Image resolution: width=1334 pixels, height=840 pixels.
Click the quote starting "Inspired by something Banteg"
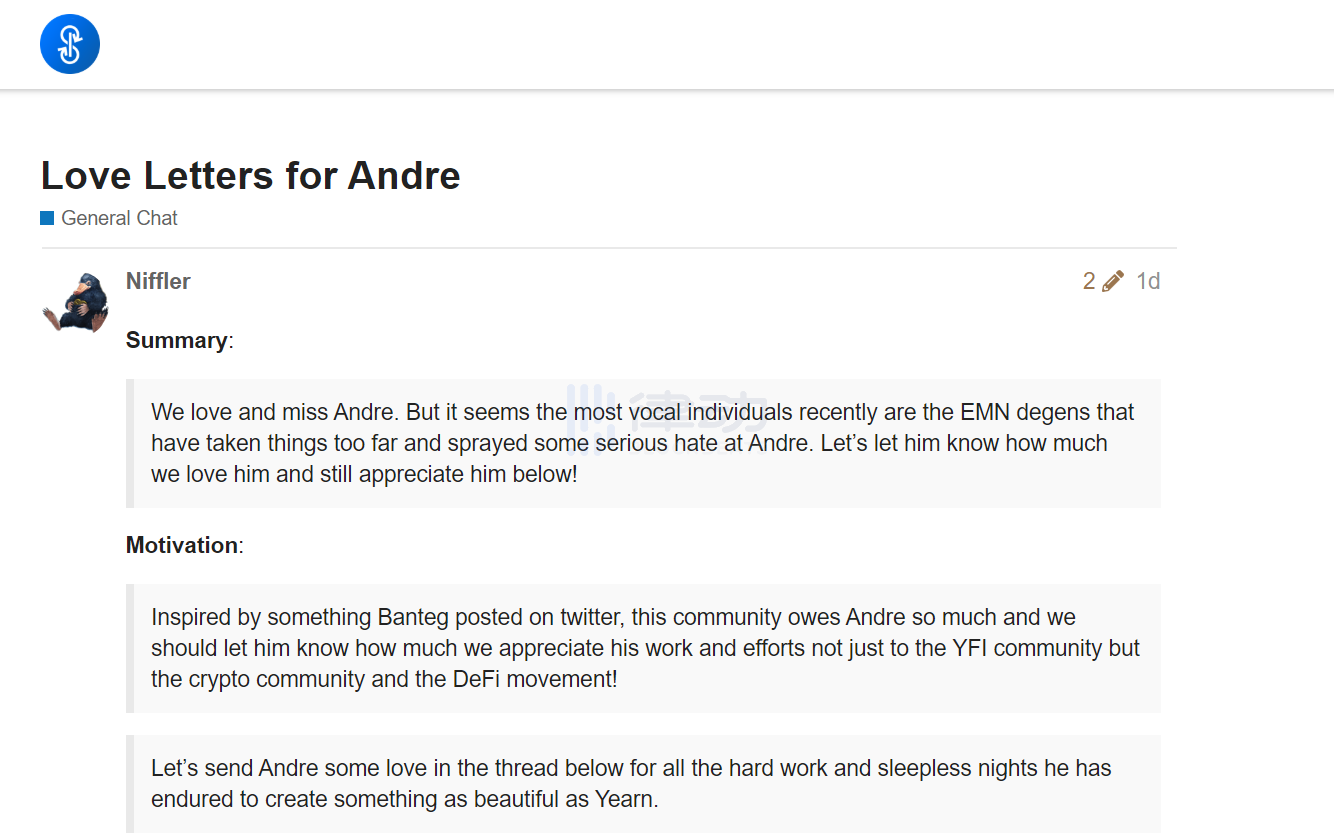(643, 648)
